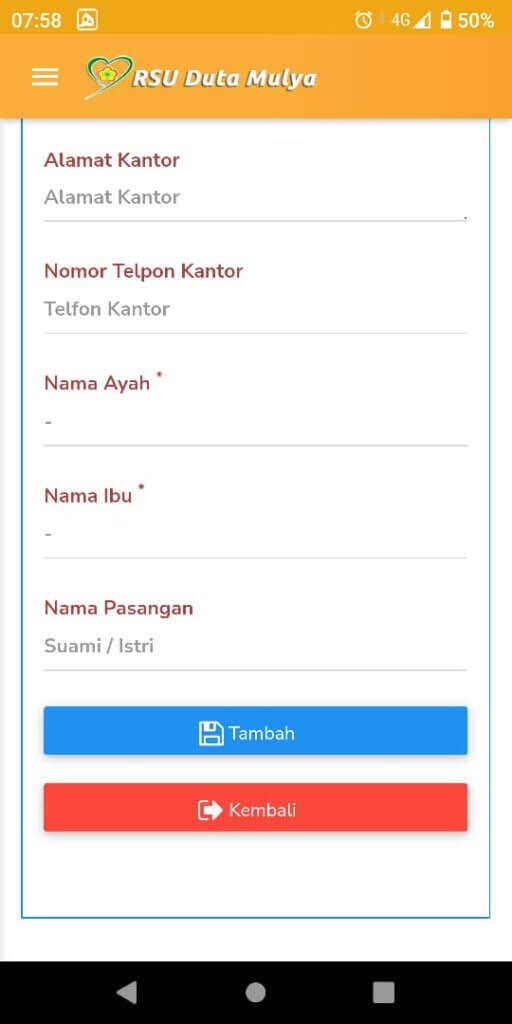This screenshot has height=1024, width=512.
Task: Focus the Suami / Istri input field
Action: [x=255, y=647]
